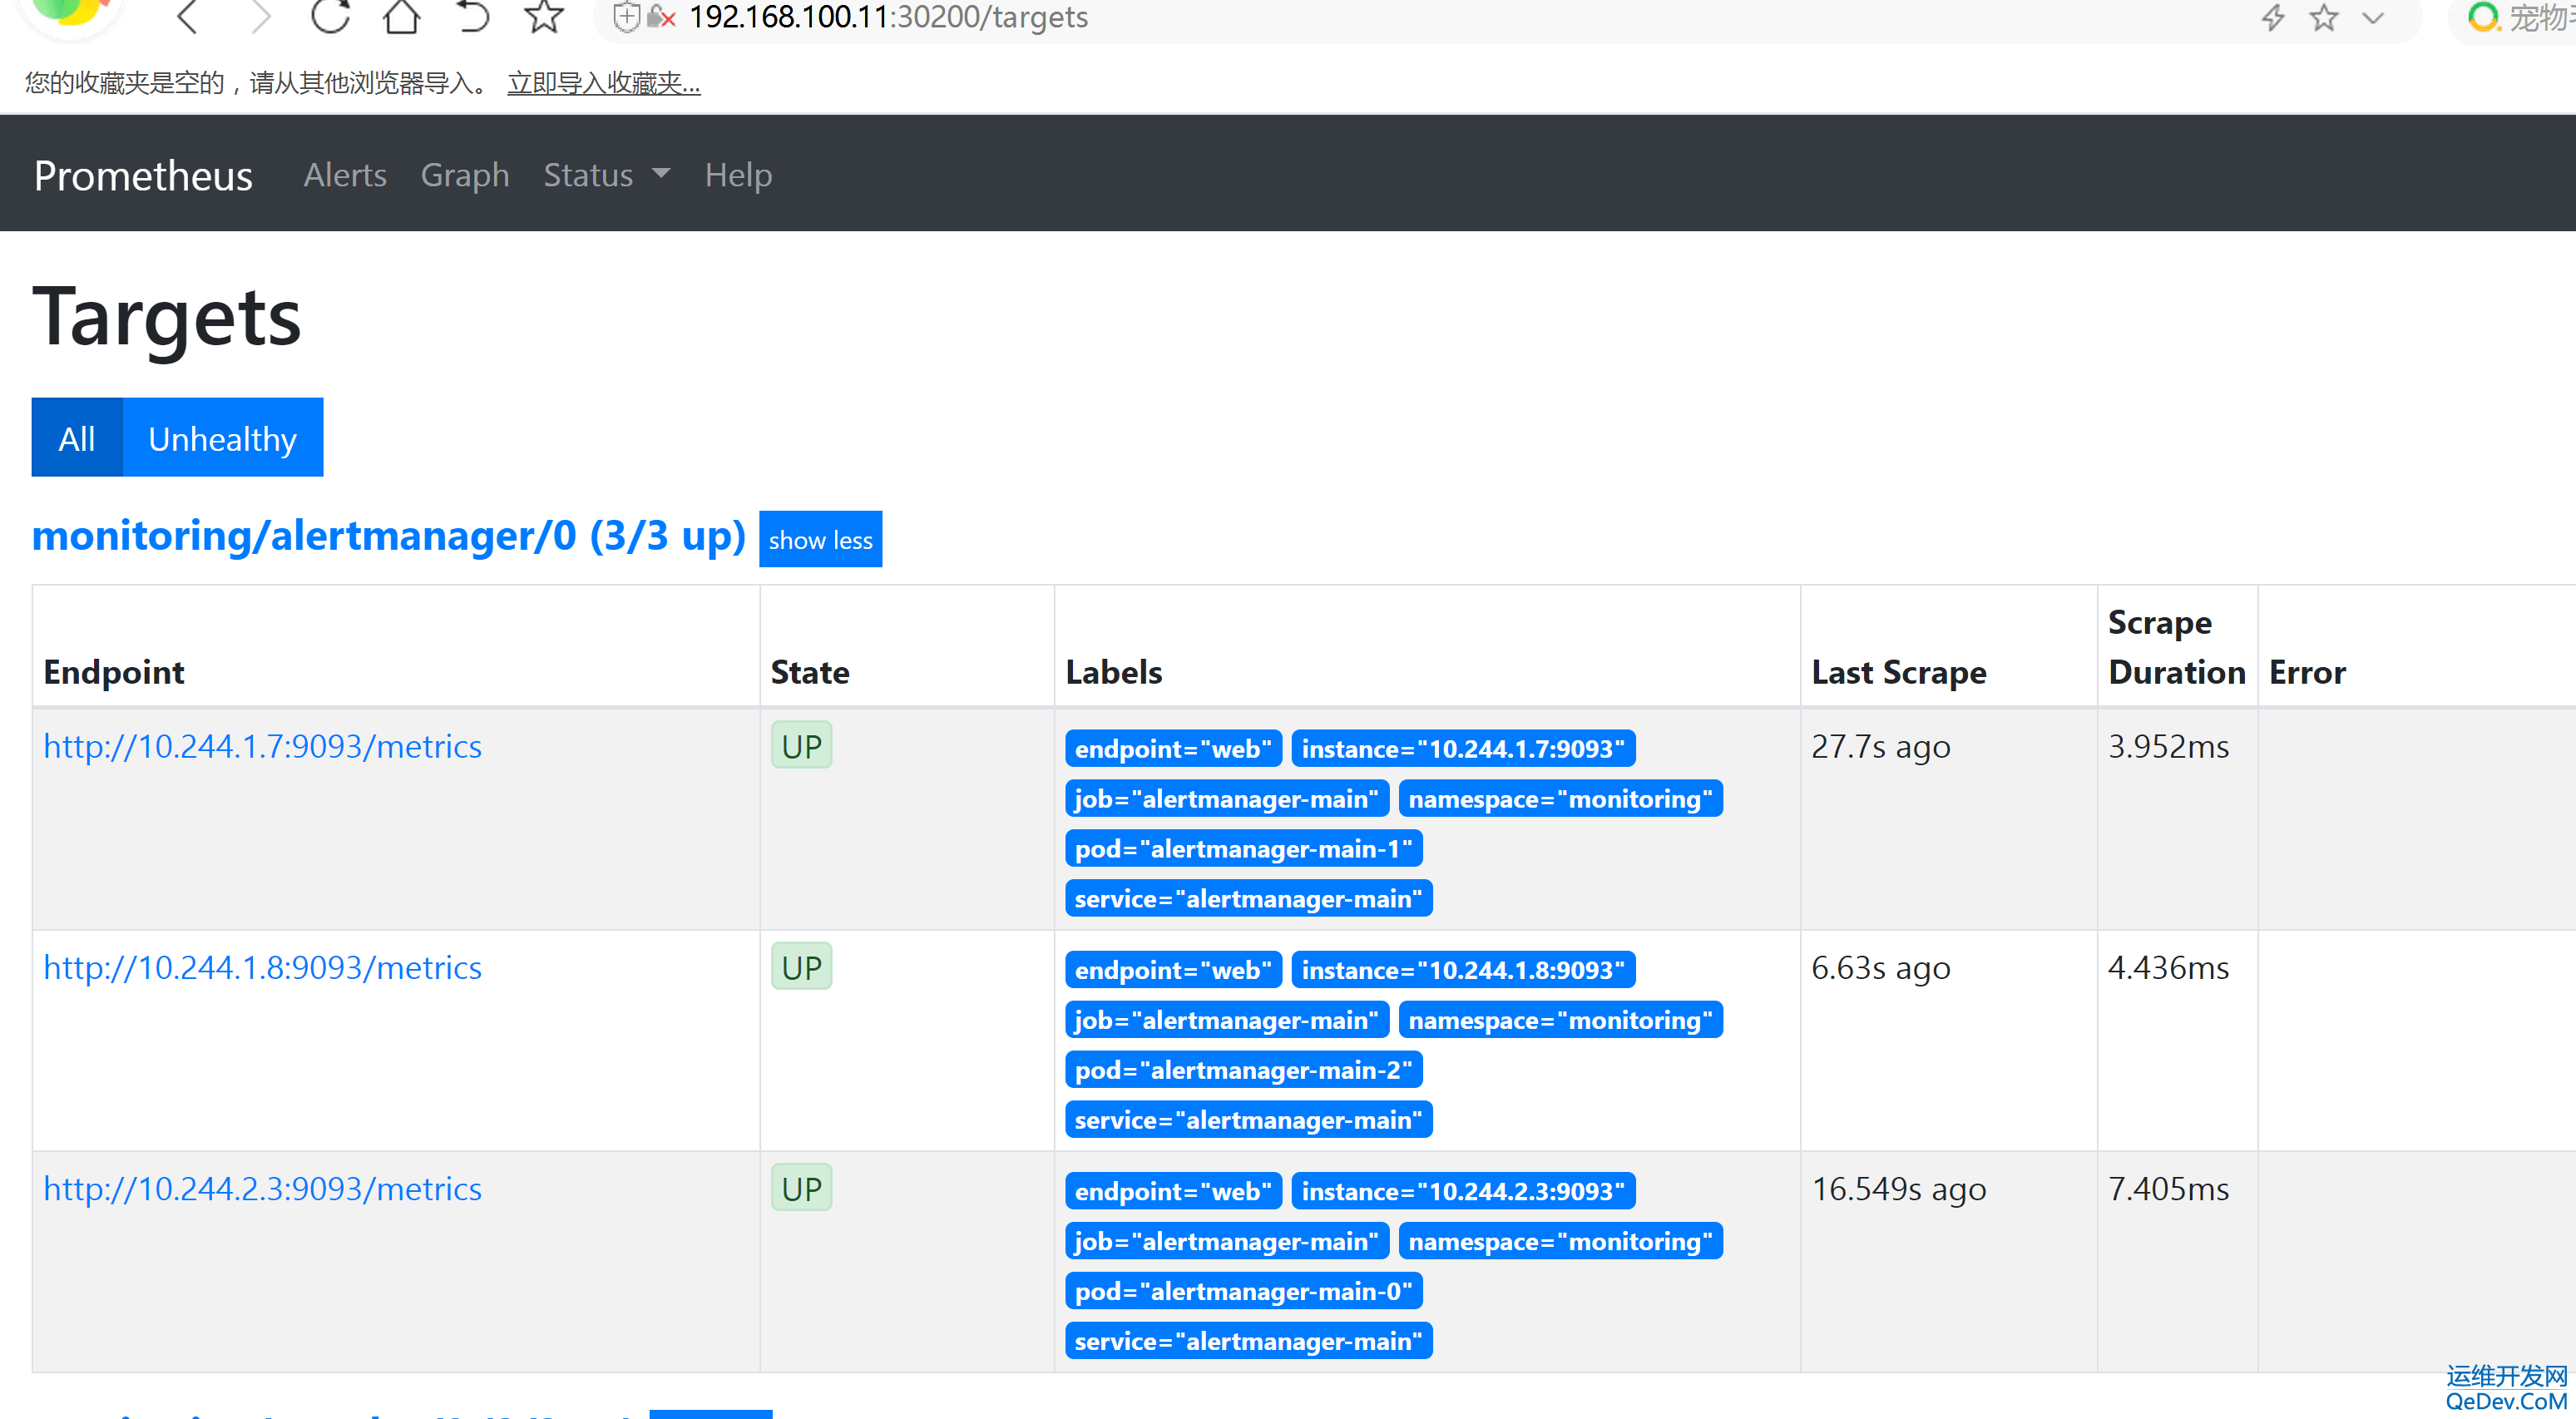Click the 7.405ms scrape duration

pyautogui.click(x=2168, y=1189)
